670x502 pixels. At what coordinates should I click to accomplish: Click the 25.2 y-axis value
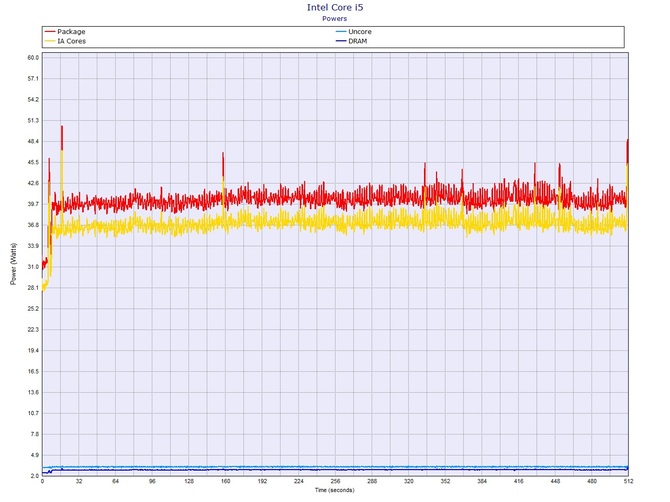[33, 309]
